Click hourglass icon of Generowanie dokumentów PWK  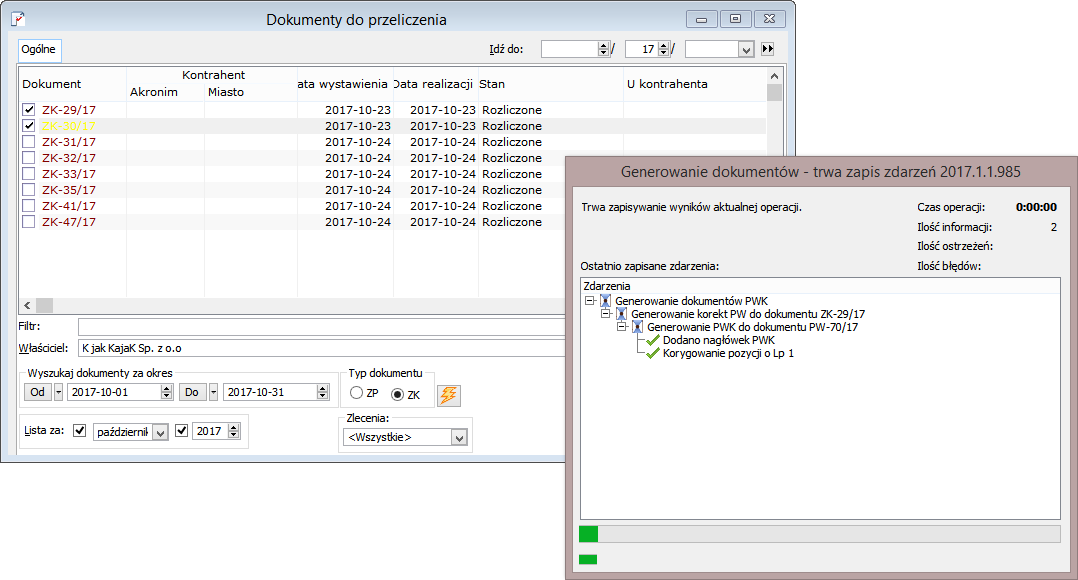point(605,300)
